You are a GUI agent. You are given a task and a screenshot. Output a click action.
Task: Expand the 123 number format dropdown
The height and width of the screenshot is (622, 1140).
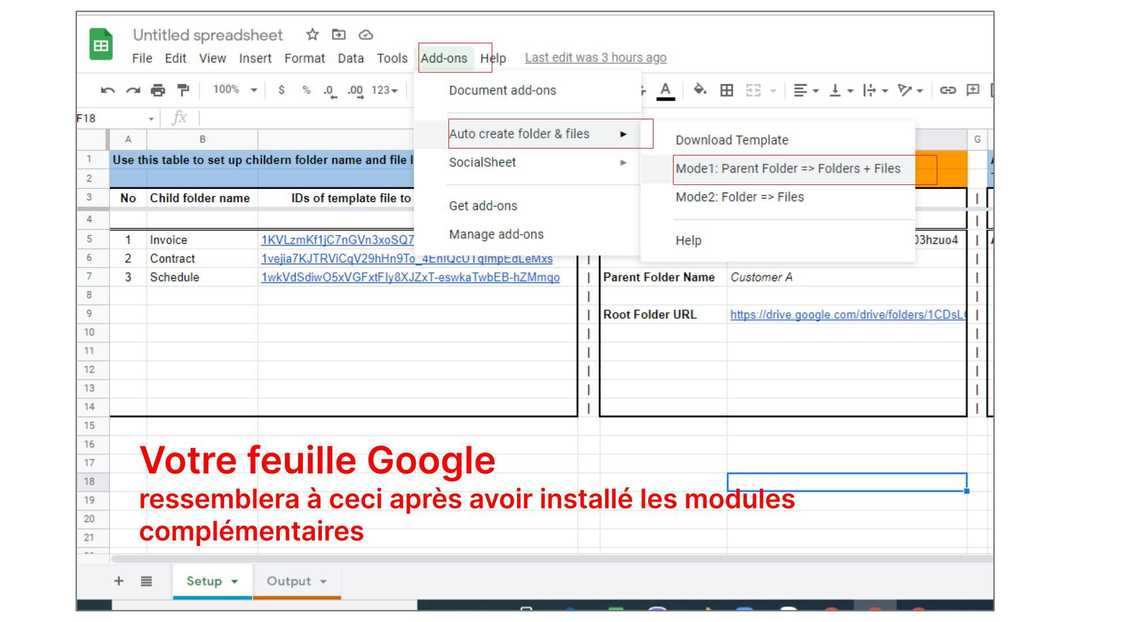pos(385,91)
